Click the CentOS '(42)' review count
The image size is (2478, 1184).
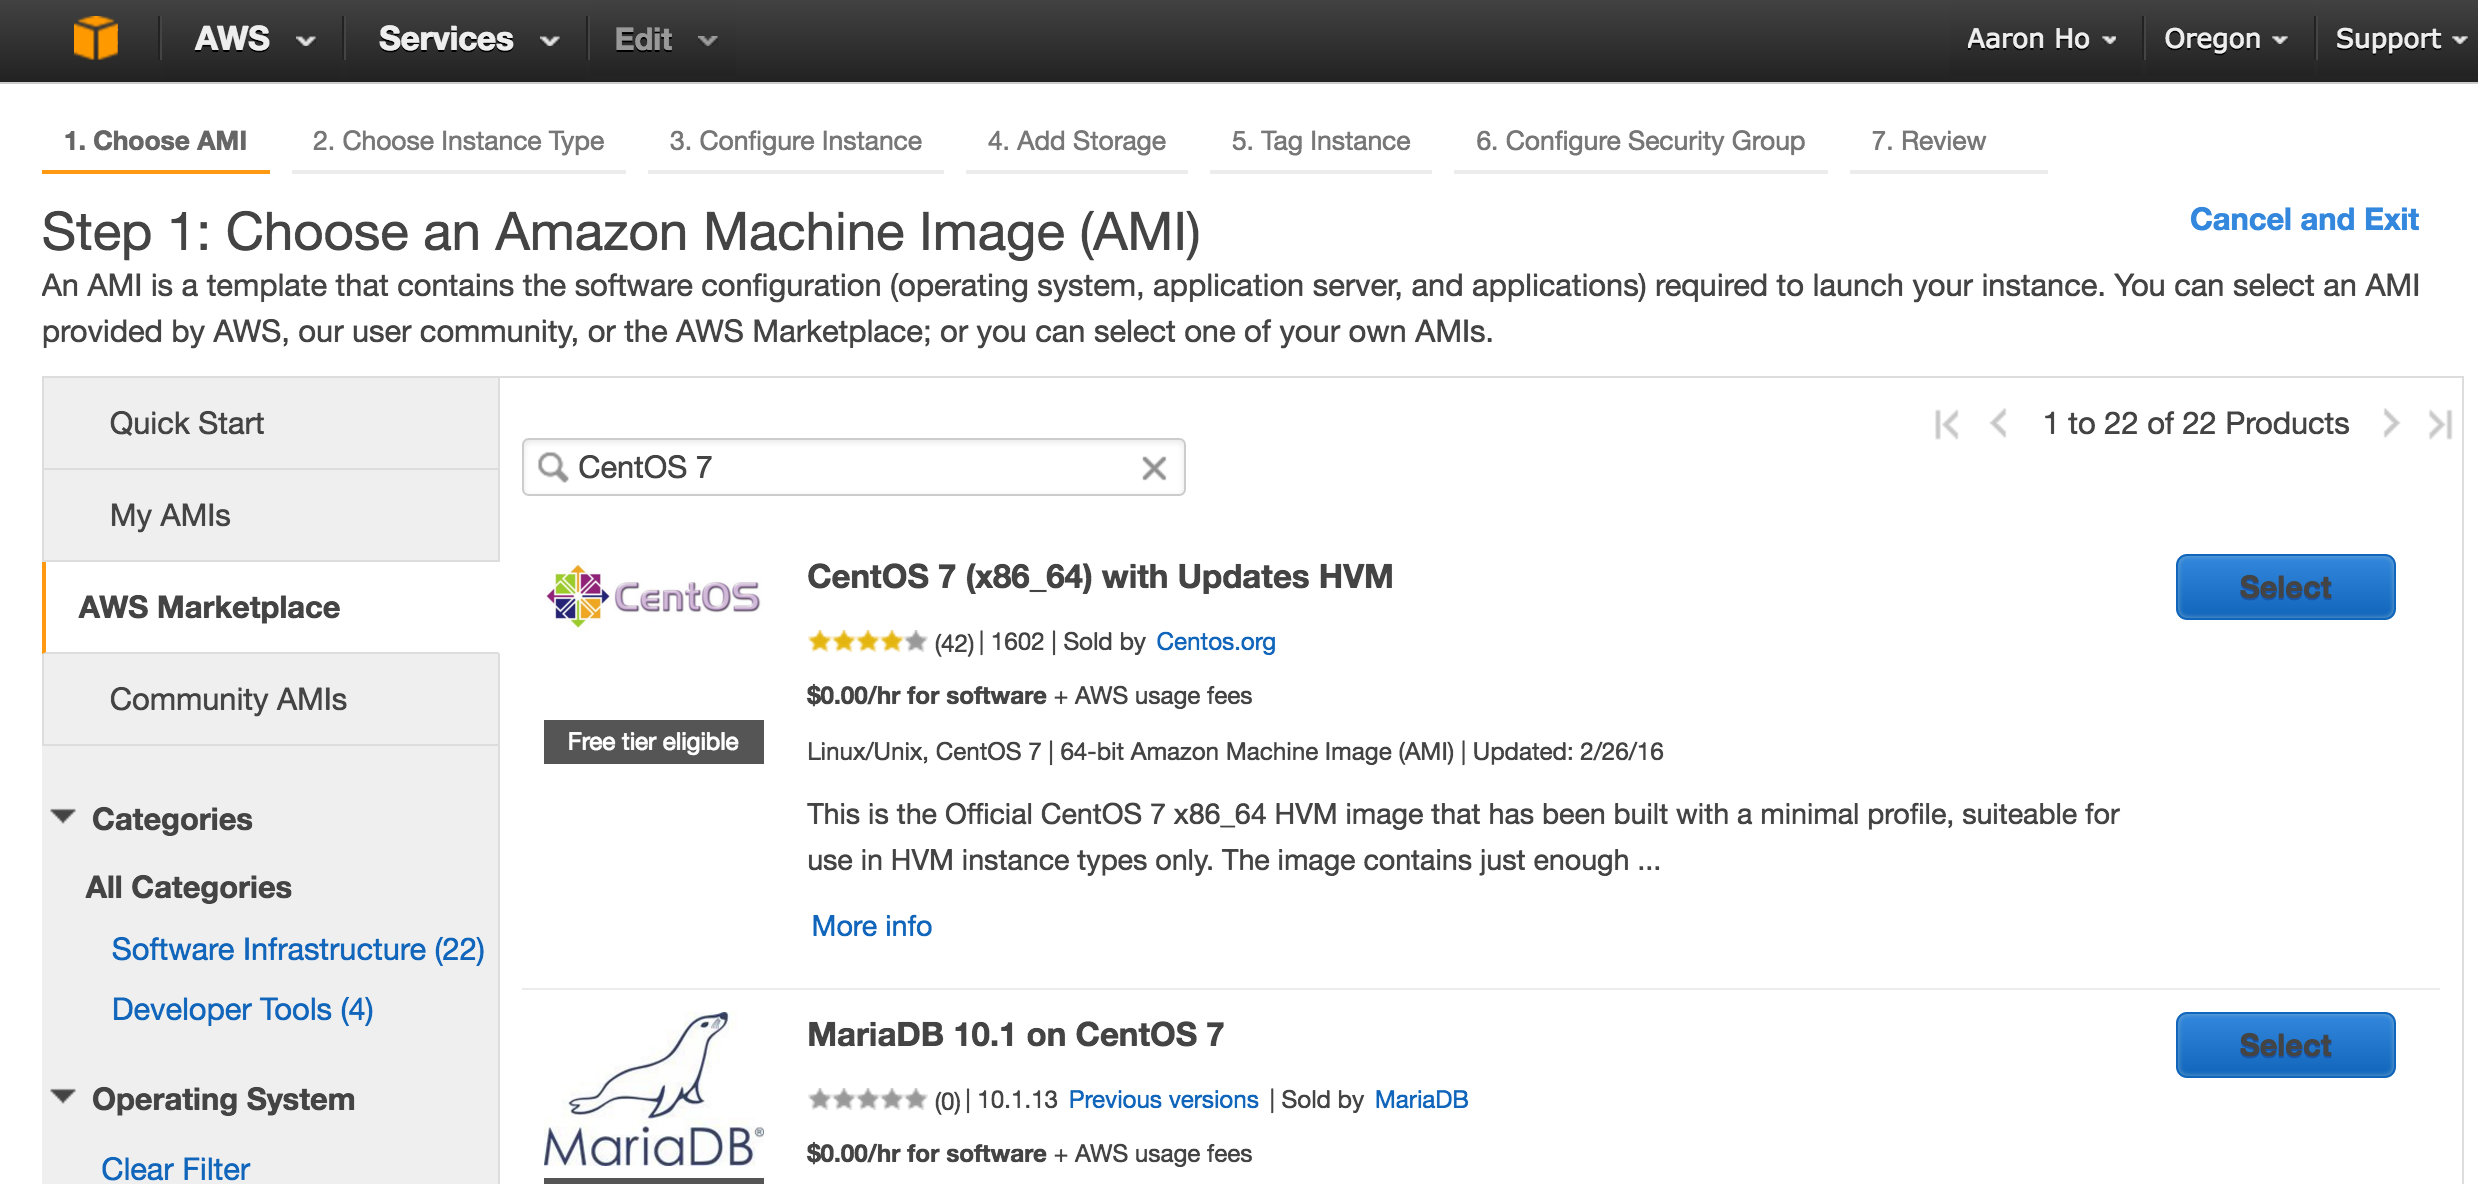click(954, 642)
